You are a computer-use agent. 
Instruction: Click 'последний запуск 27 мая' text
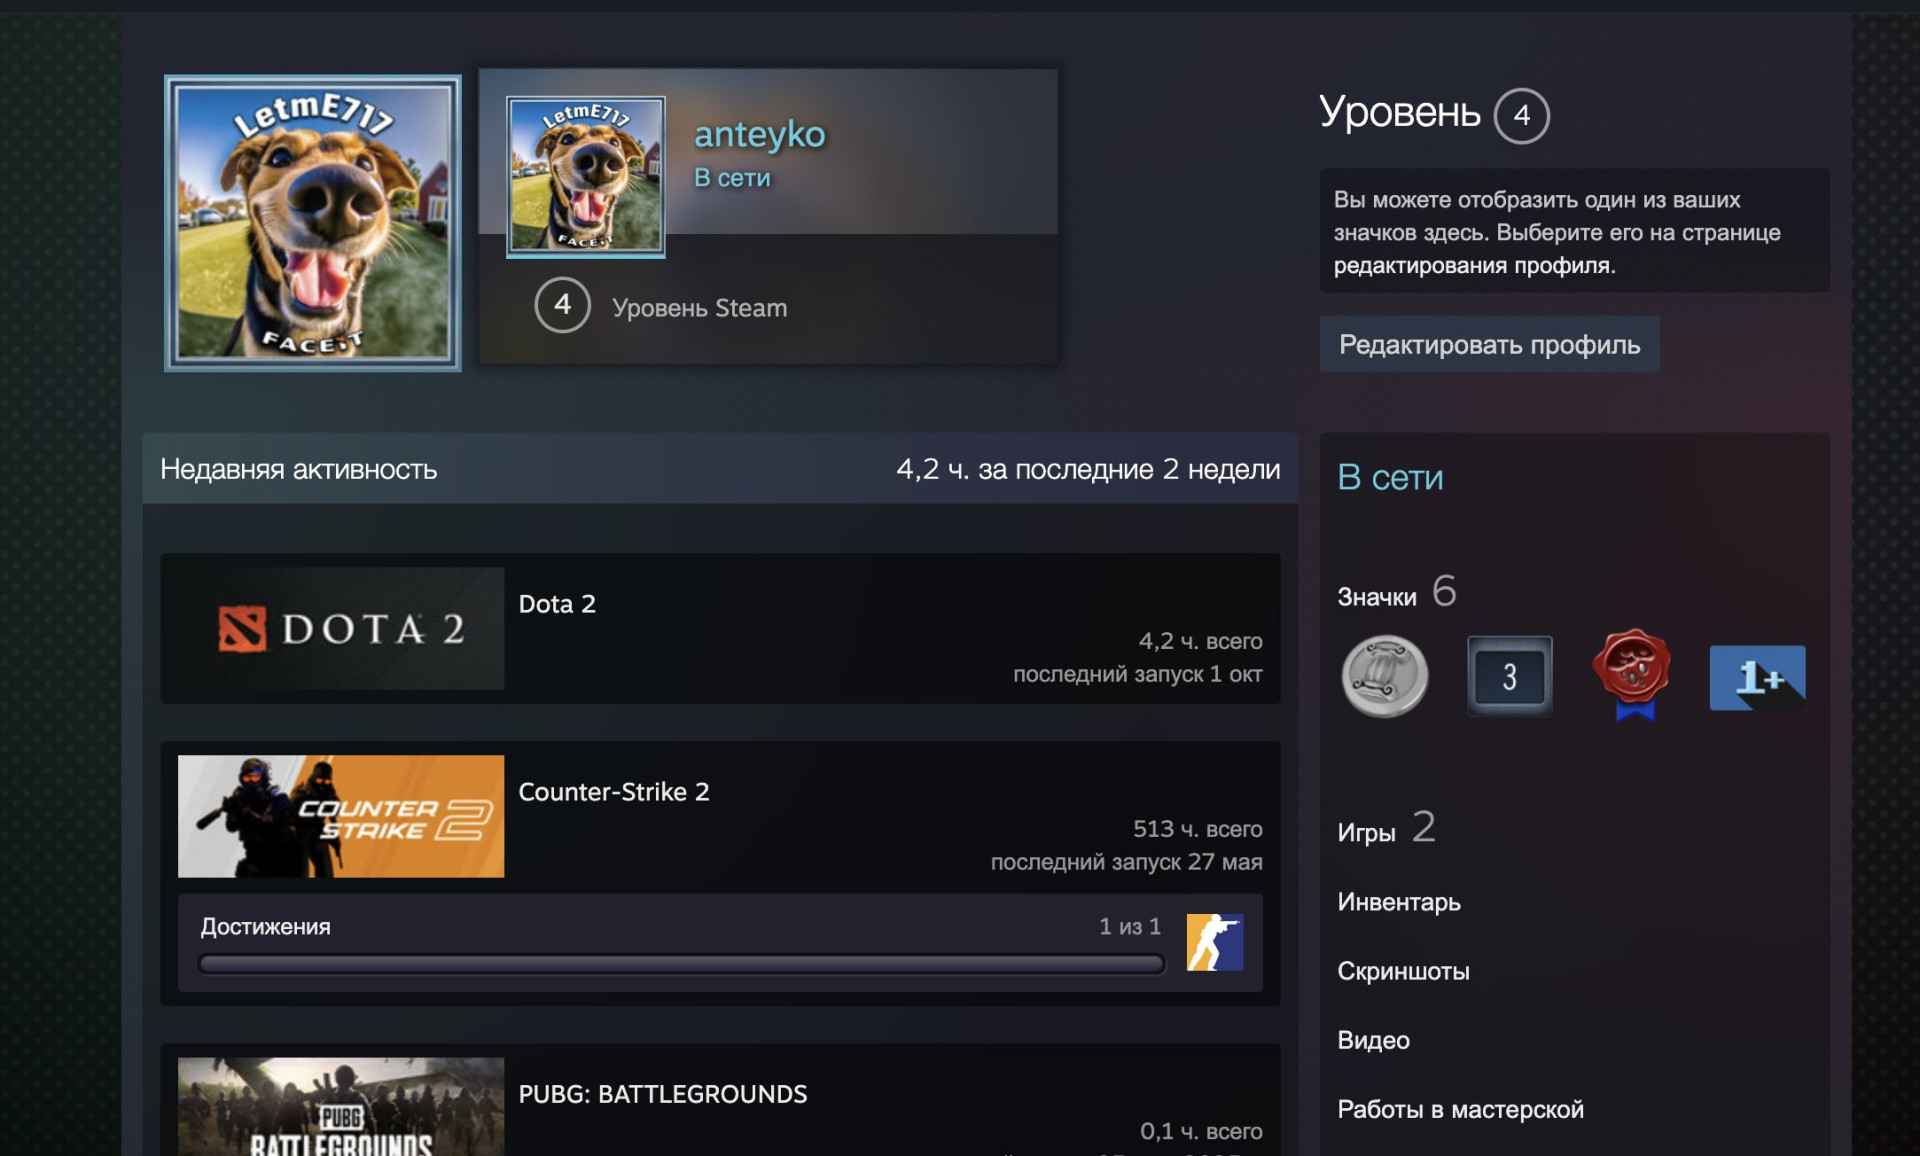1126,862
